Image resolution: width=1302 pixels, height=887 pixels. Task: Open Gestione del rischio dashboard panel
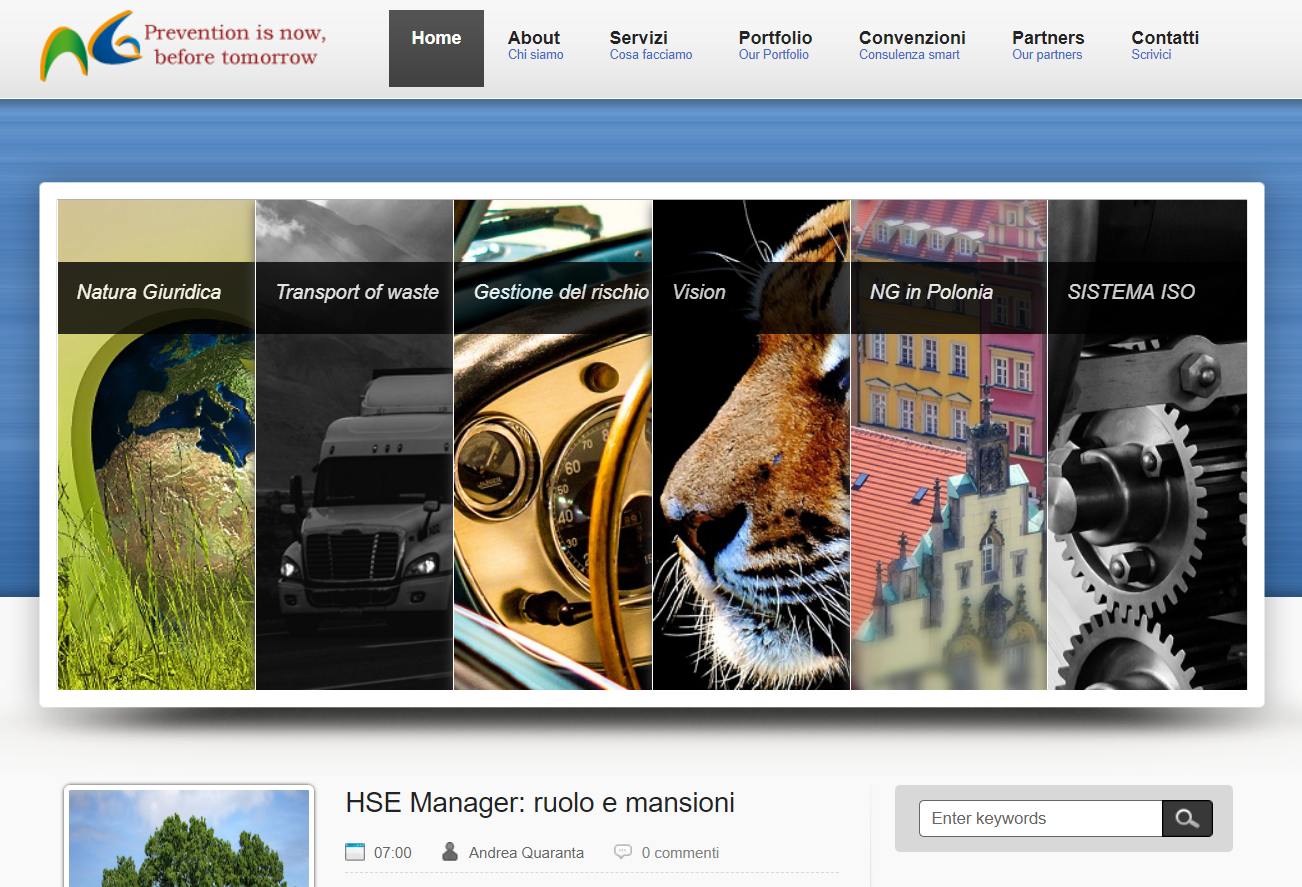[x=552, y=445]
